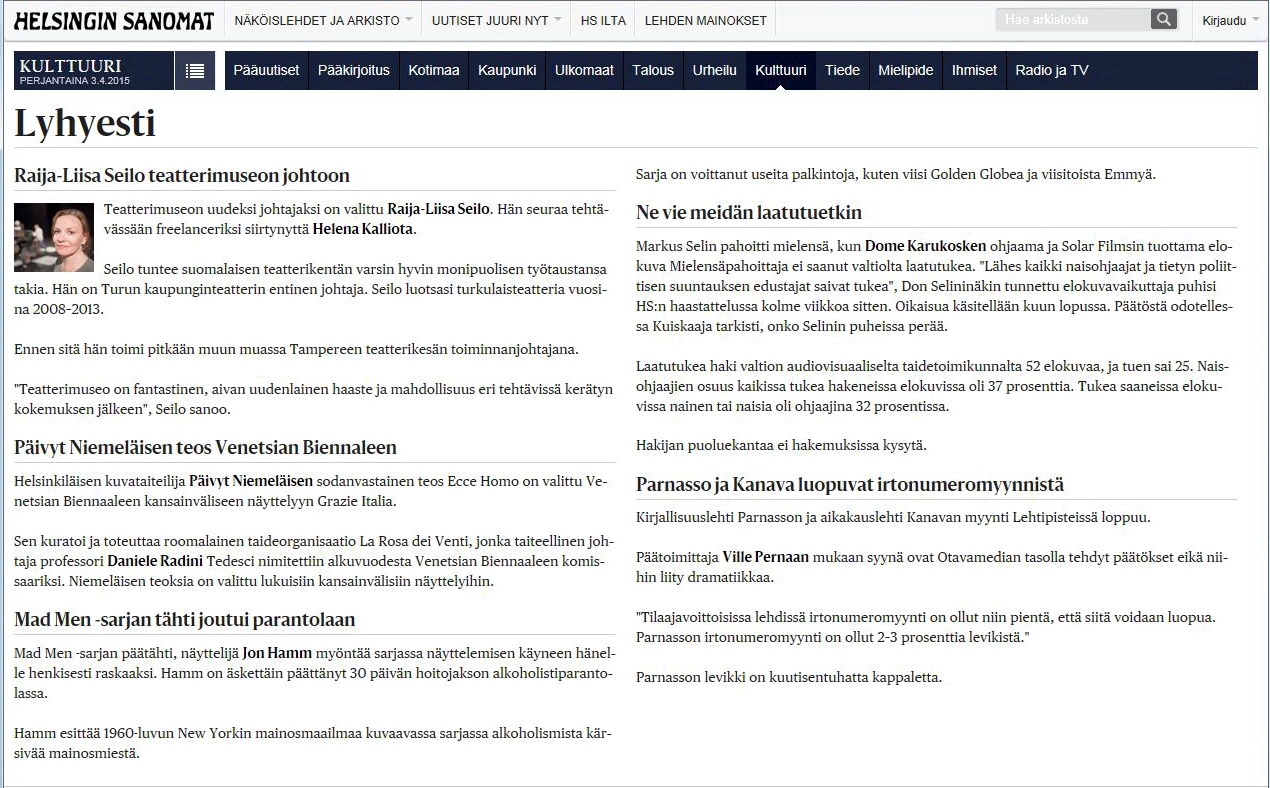The width and height of the screenshot is (1270, 788).
Task: Go to Tiede section
Action: [x=842, y=70]
